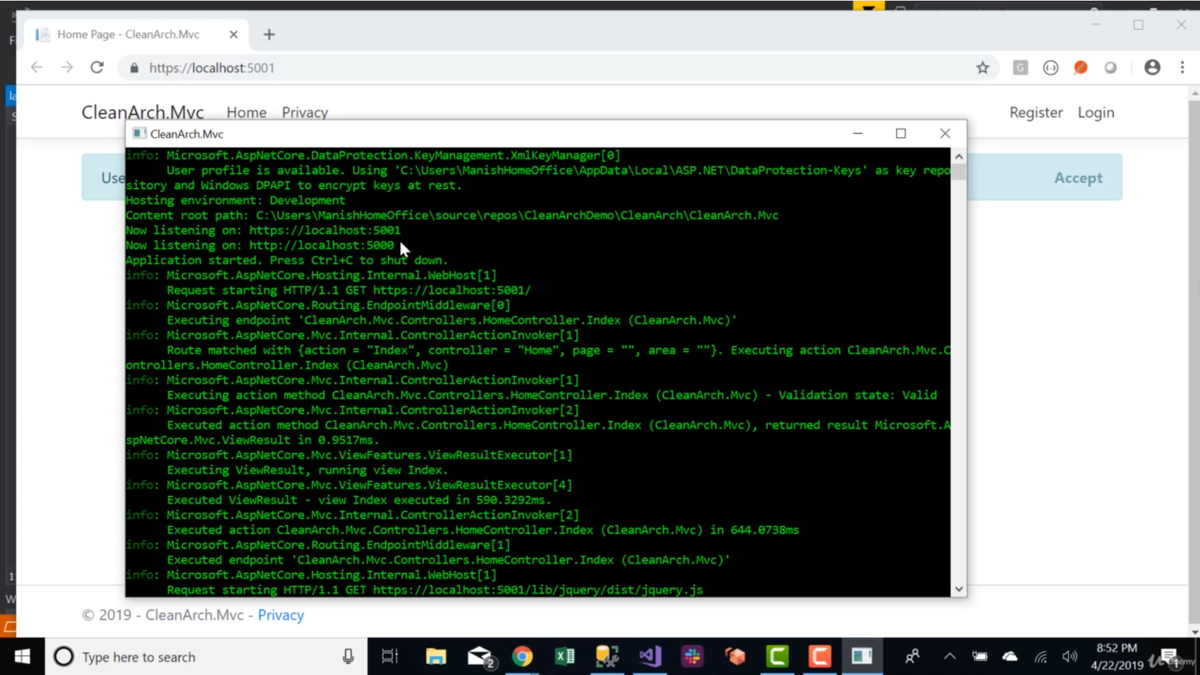Image resolution: width=1200 pixels, height=675 pixels.
Task: Open Visual Studio from the taskbar
Action: (650, 657)
